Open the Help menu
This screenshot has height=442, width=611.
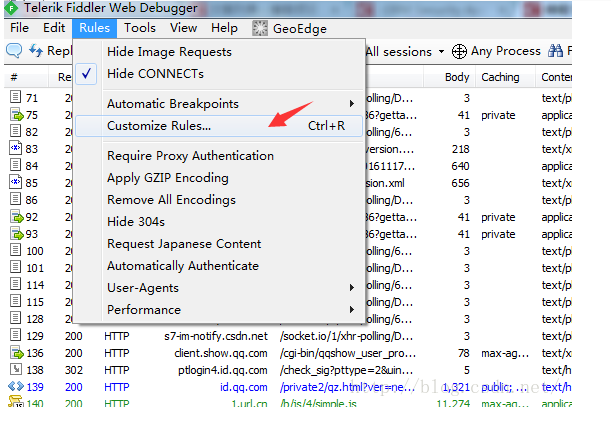click(224, 28)
